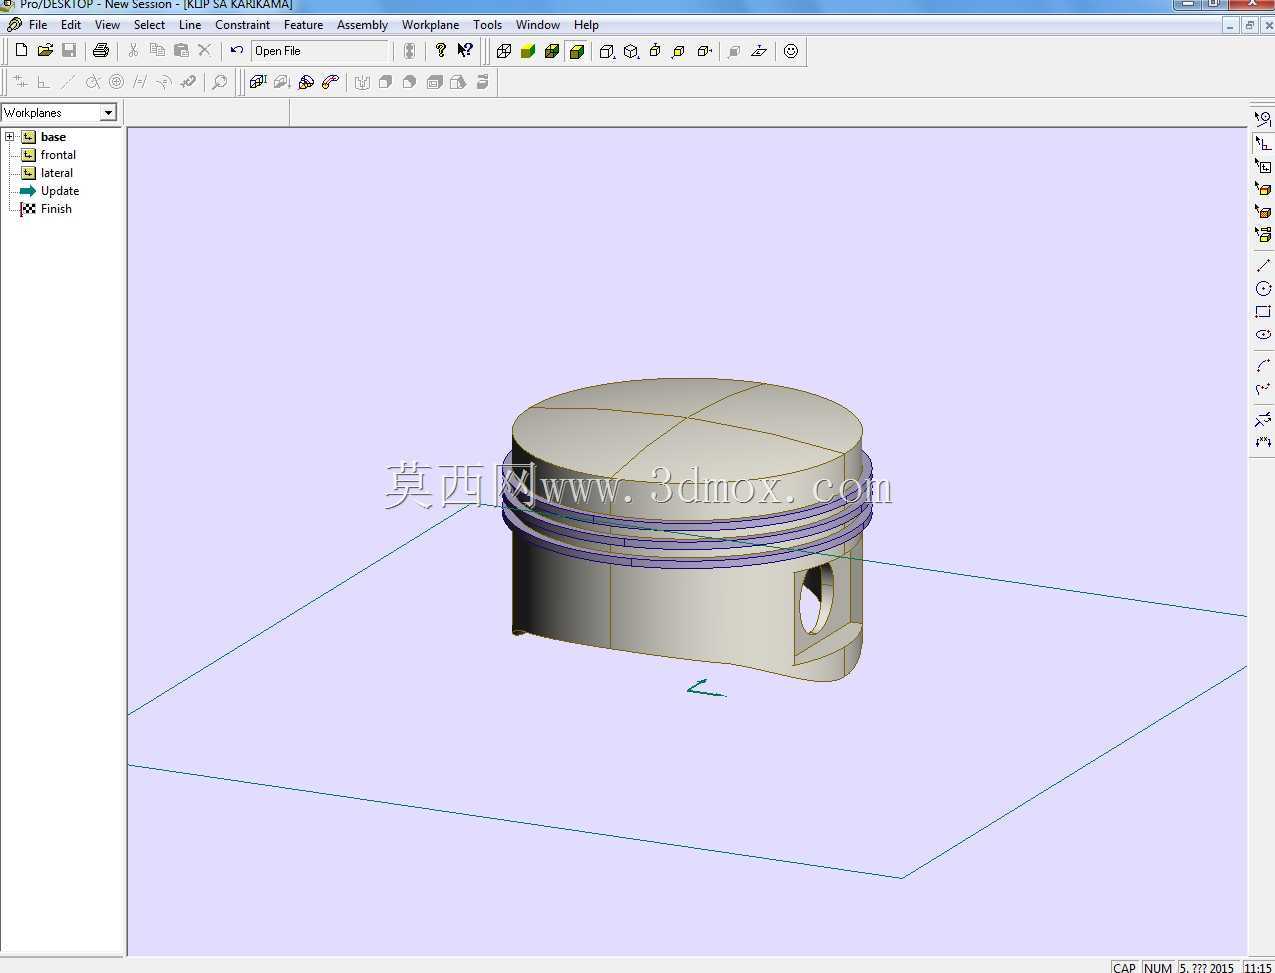Viewport: 1275px width, 973px height.
Task: Click the right side view cube icon
Action: point(704,51)
